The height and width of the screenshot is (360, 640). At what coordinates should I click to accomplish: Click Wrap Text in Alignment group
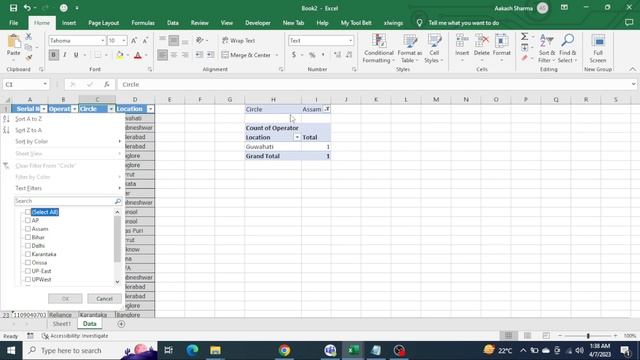click(x=239, y=40)
